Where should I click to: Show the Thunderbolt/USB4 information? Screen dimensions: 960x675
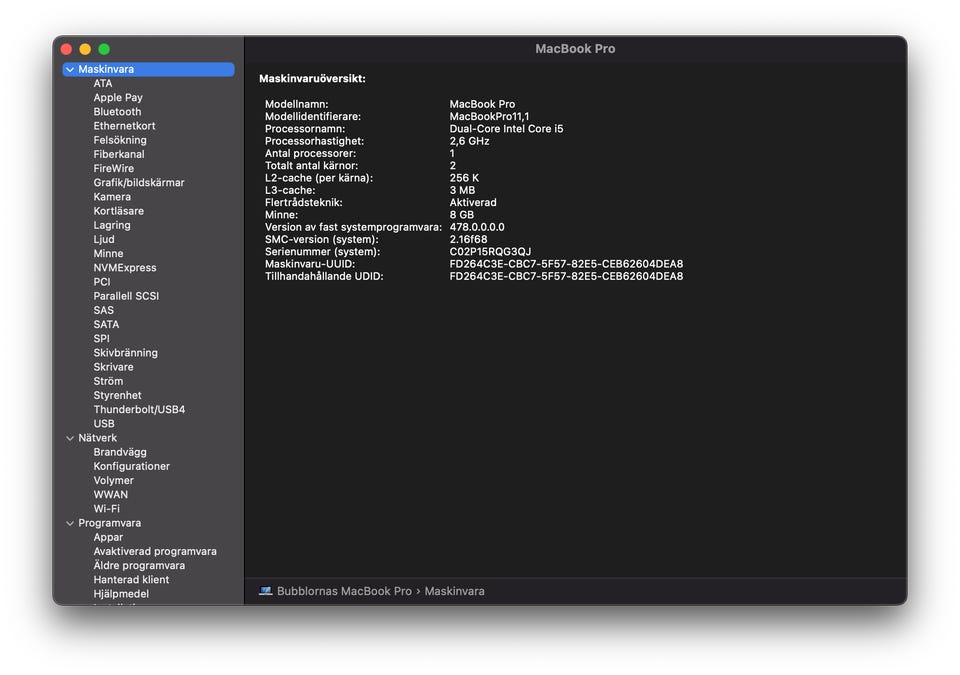139,410
